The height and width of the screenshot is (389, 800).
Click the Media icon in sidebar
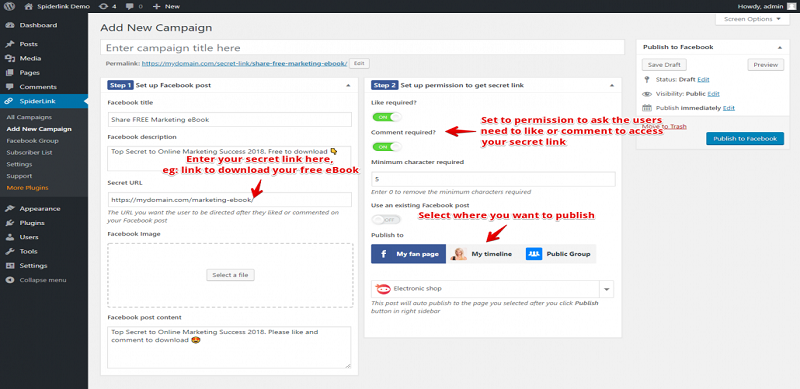[x=10, y=58]
